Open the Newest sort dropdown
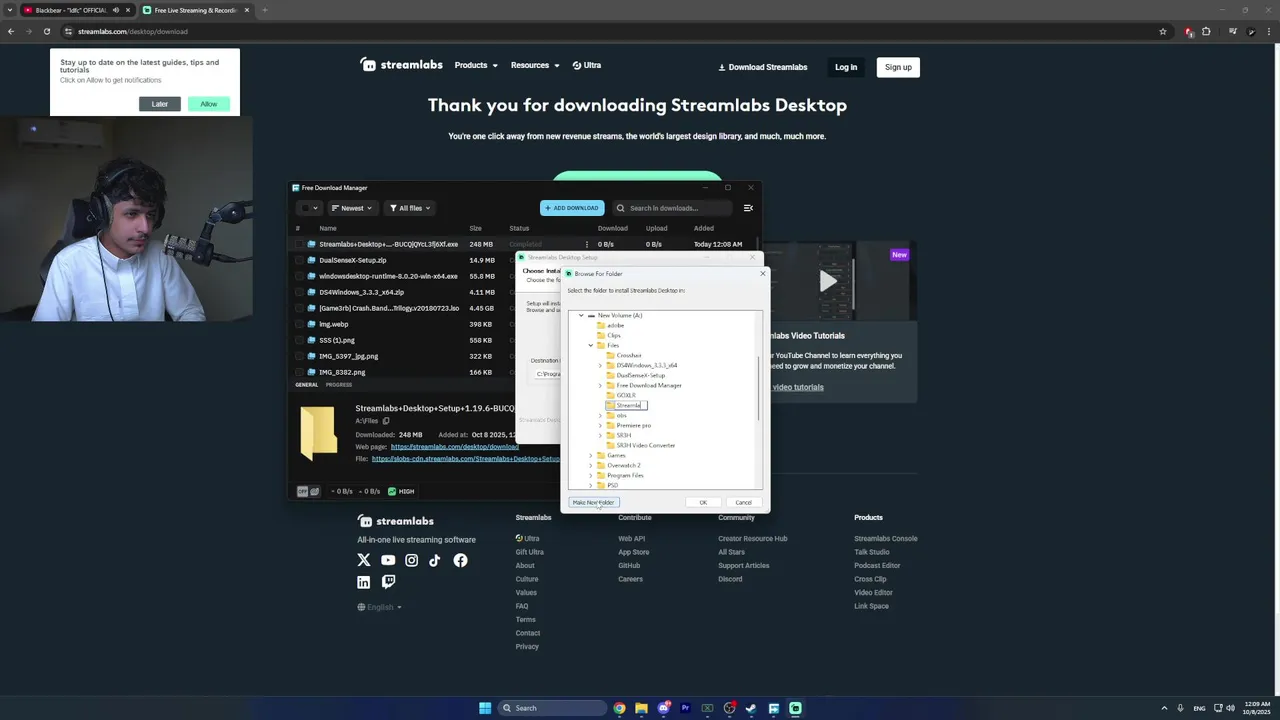The width and height of the screenshot is (1280, 720). click(351, 208)
